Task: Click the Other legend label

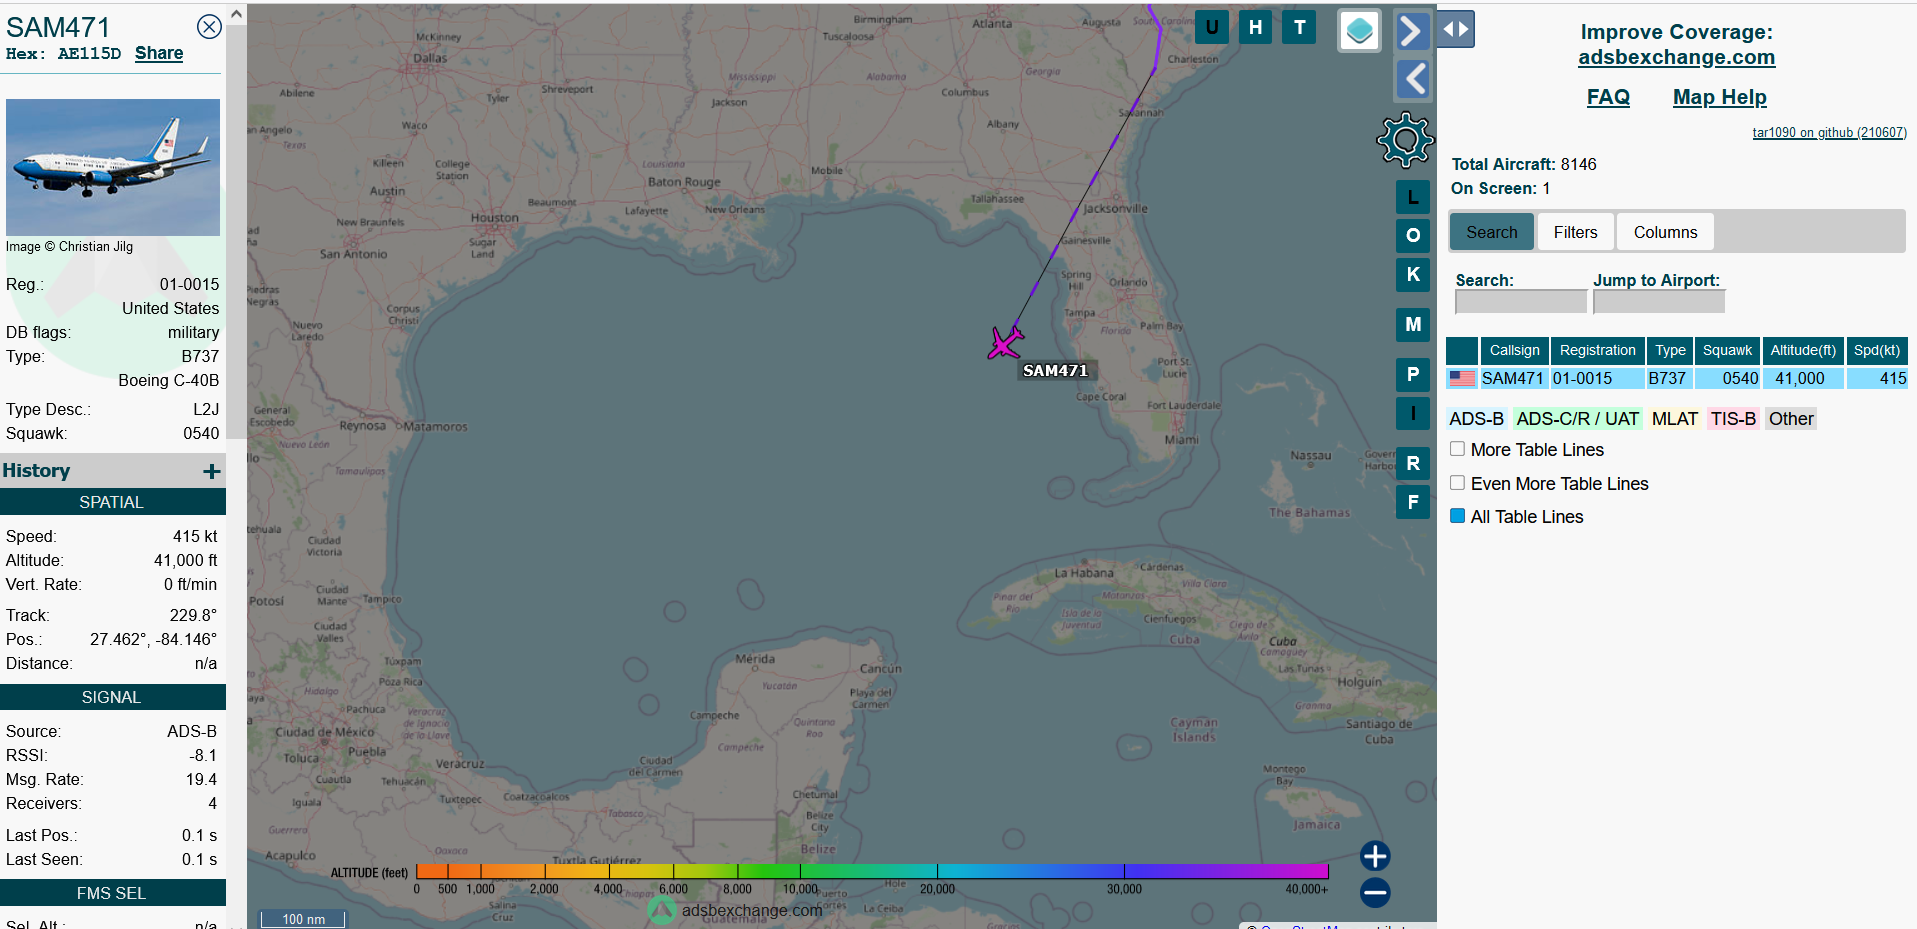Action: coord(1790,419)
